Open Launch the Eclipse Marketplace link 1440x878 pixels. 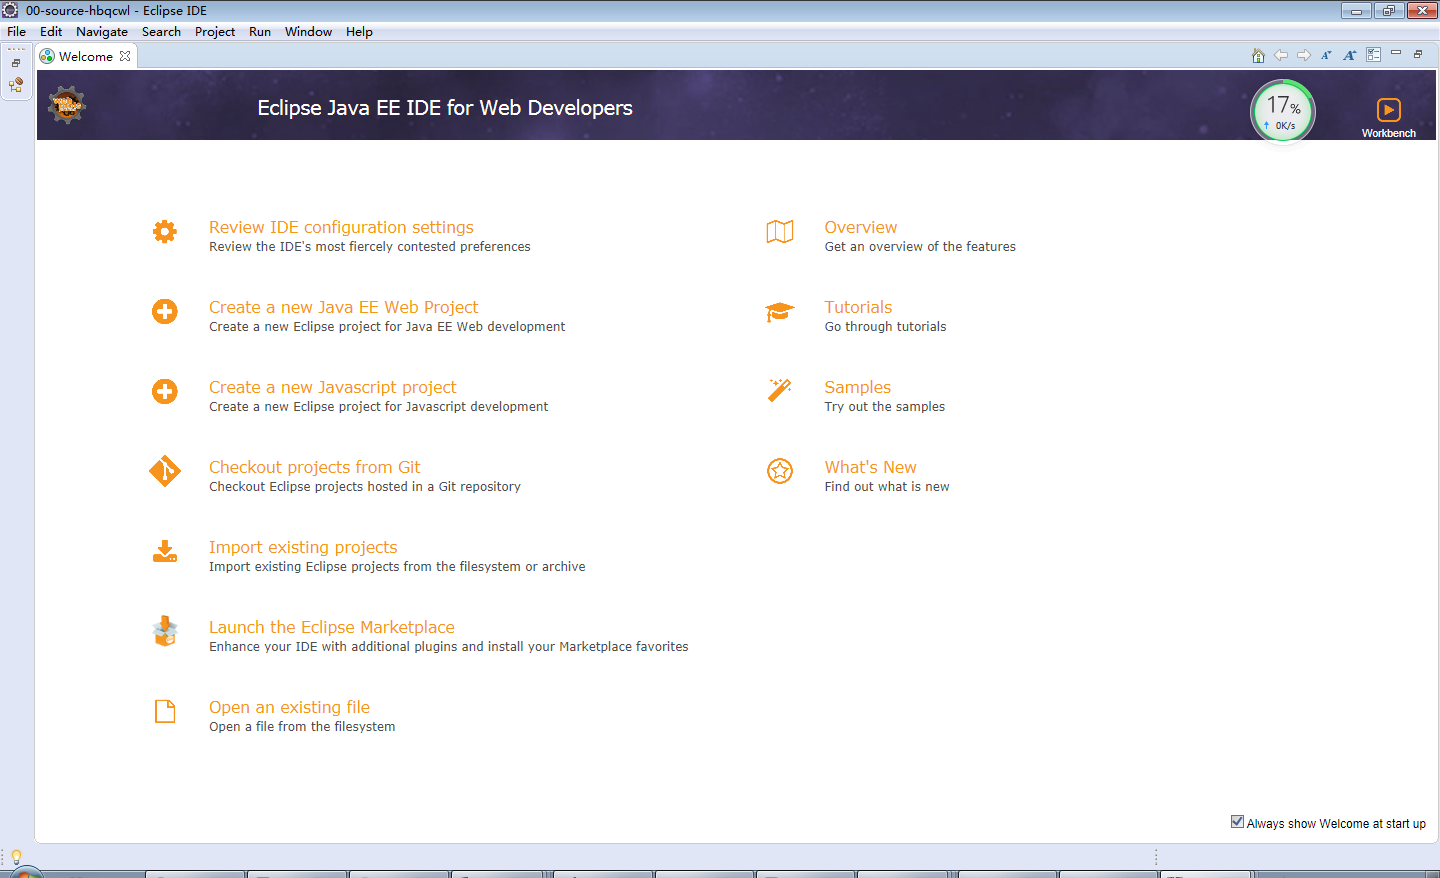click(x=331, y=627)
